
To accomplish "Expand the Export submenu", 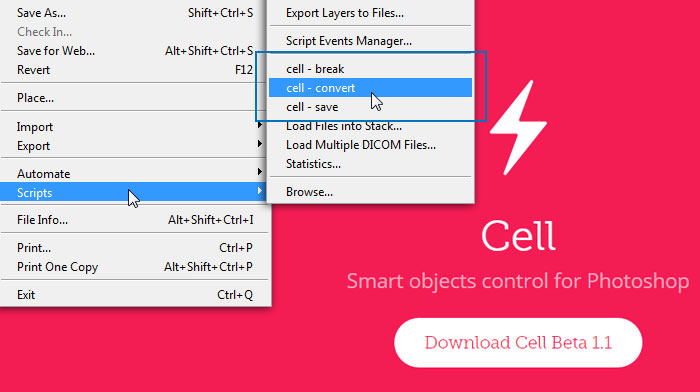I will click(134, 146).
